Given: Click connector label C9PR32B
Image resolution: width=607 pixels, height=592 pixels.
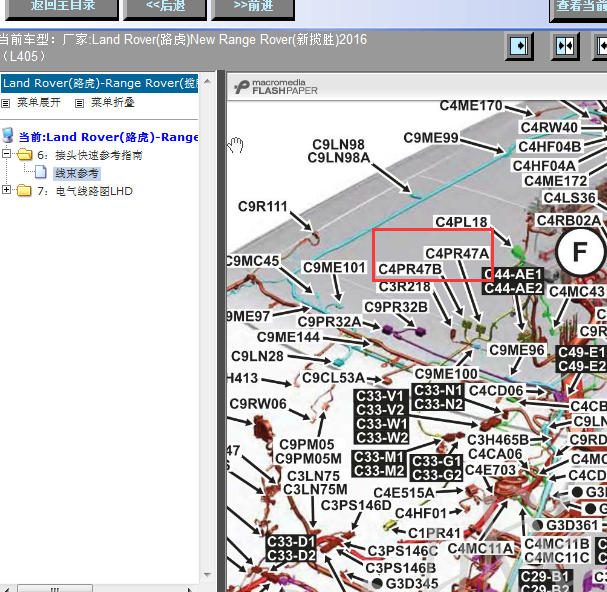Looking at the screenshot, I should [396, 307].
